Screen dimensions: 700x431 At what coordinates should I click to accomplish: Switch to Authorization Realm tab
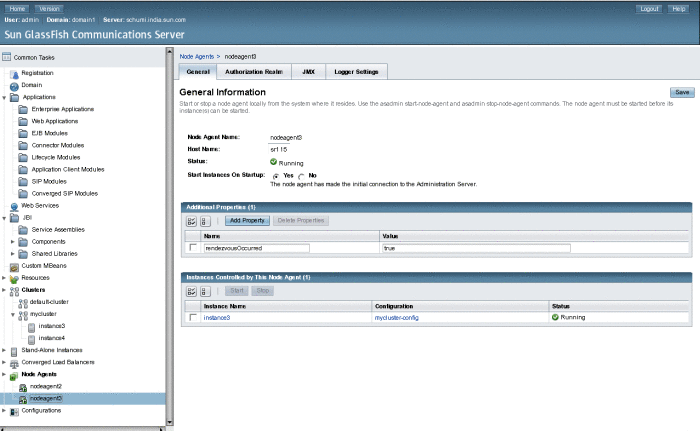pyautogui.click(x=254, y=72)
